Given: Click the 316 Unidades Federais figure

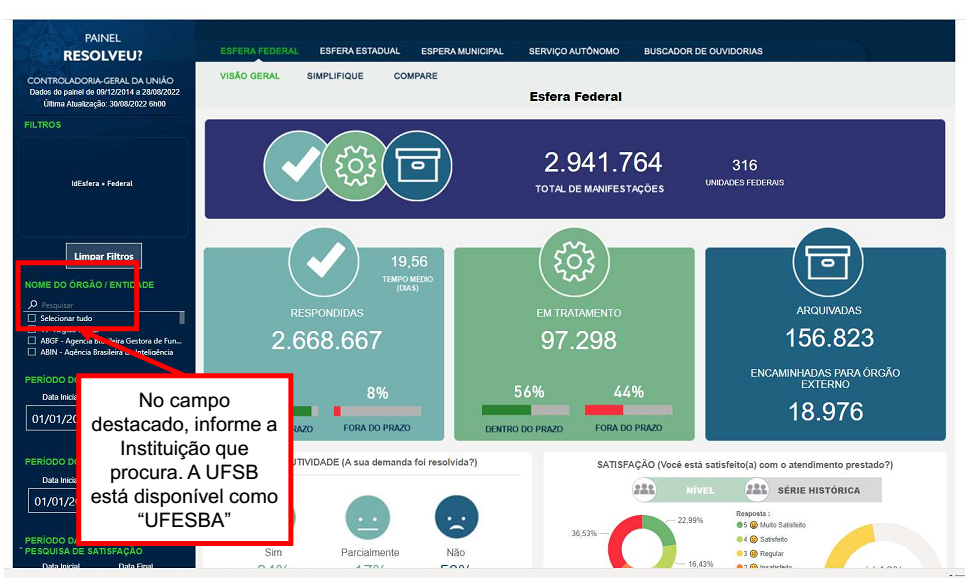Looking at the screenshot, I should click(744, 165).
